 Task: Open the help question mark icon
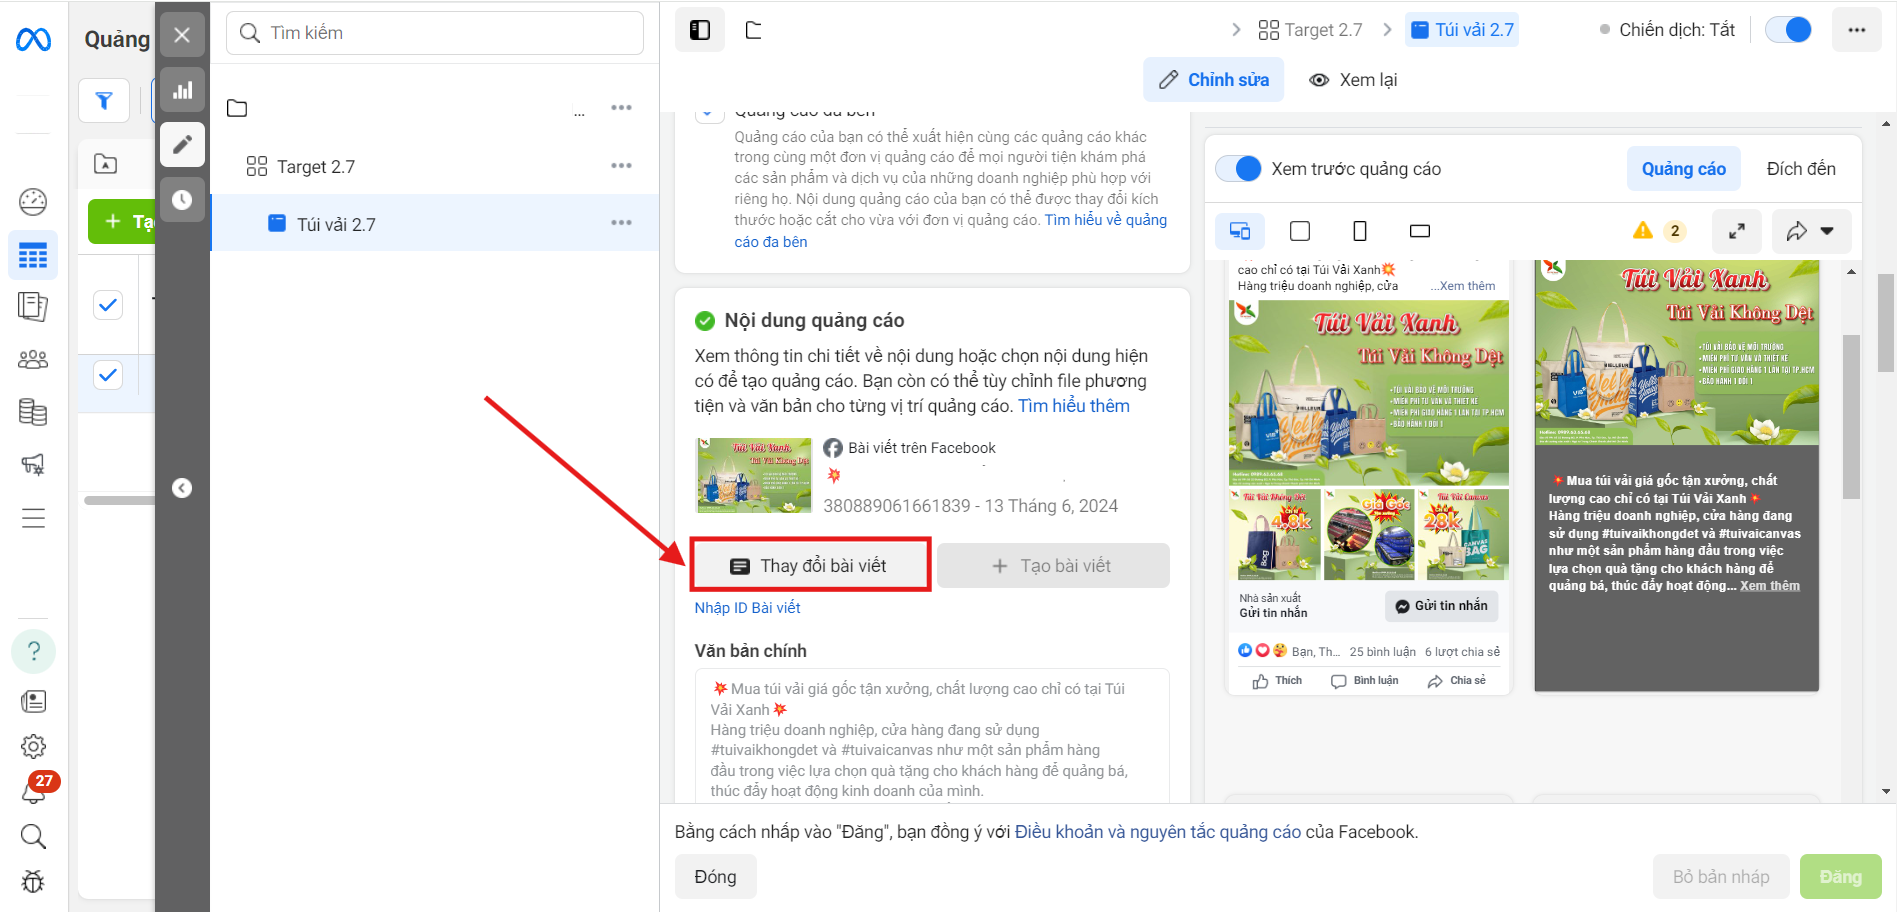click(x=33, y=651)
